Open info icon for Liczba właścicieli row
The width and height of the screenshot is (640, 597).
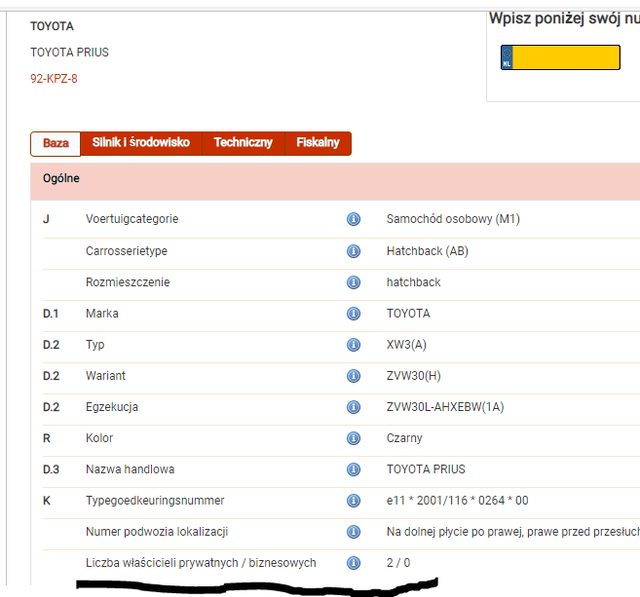point(353,563)
